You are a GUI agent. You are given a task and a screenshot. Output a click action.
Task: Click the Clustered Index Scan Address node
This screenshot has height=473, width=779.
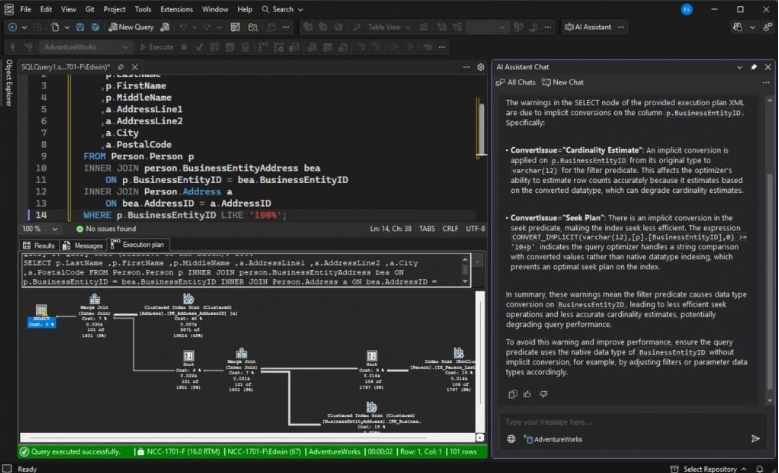188,315
